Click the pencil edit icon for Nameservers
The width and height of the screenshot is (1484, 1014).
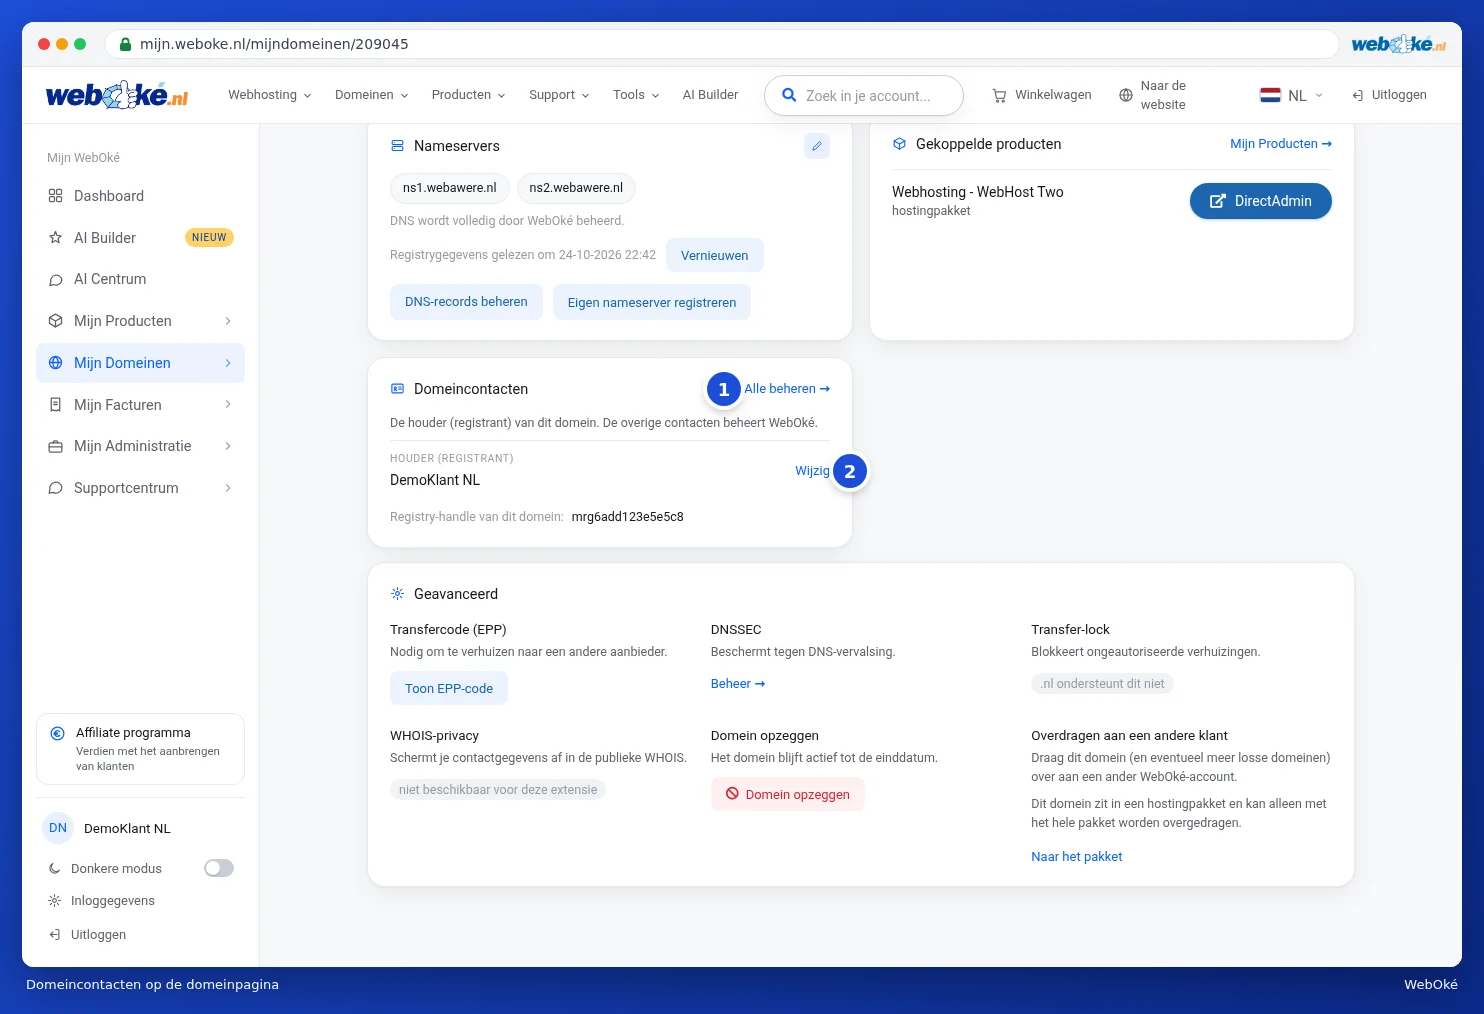pos(817,146)
